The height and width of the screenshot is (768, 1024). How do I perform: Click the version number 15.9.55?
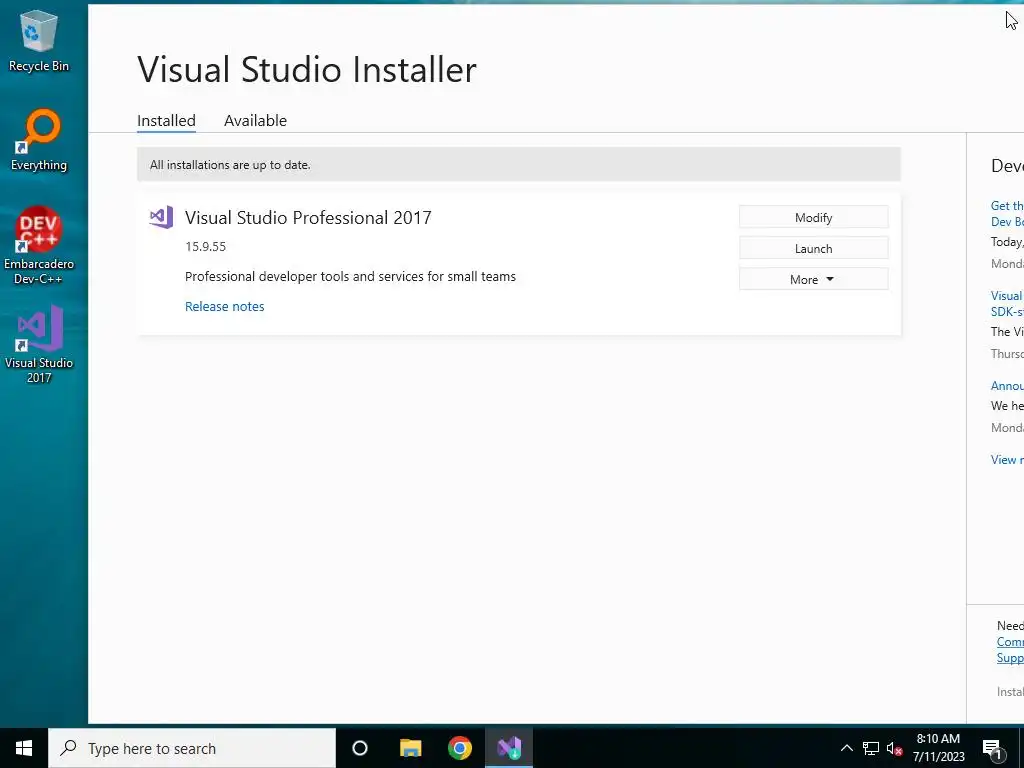pyautogui.click(x=206, y=246)
